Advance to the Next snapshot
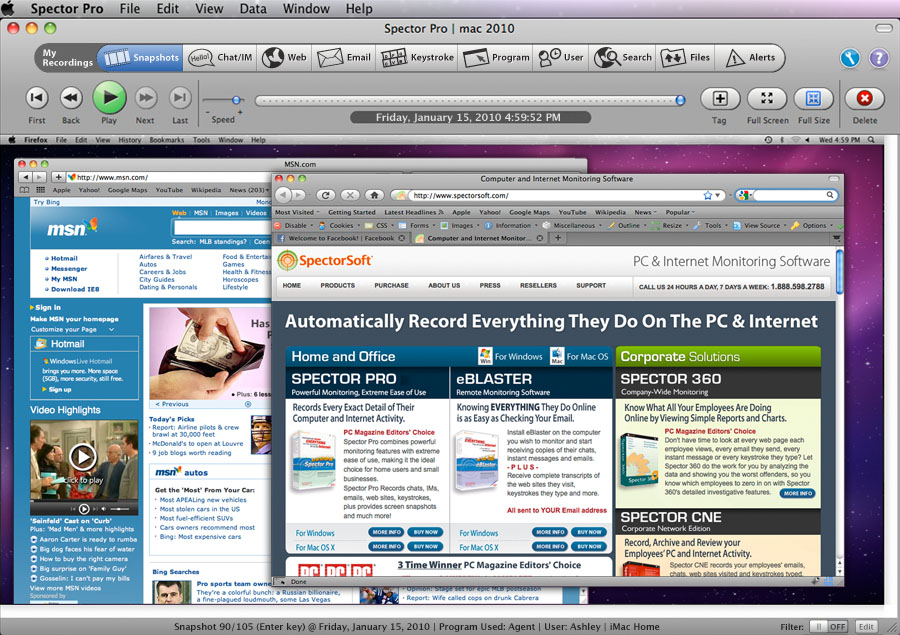The width and height of the screenshot is (900, 635). (x=146, y=98)
